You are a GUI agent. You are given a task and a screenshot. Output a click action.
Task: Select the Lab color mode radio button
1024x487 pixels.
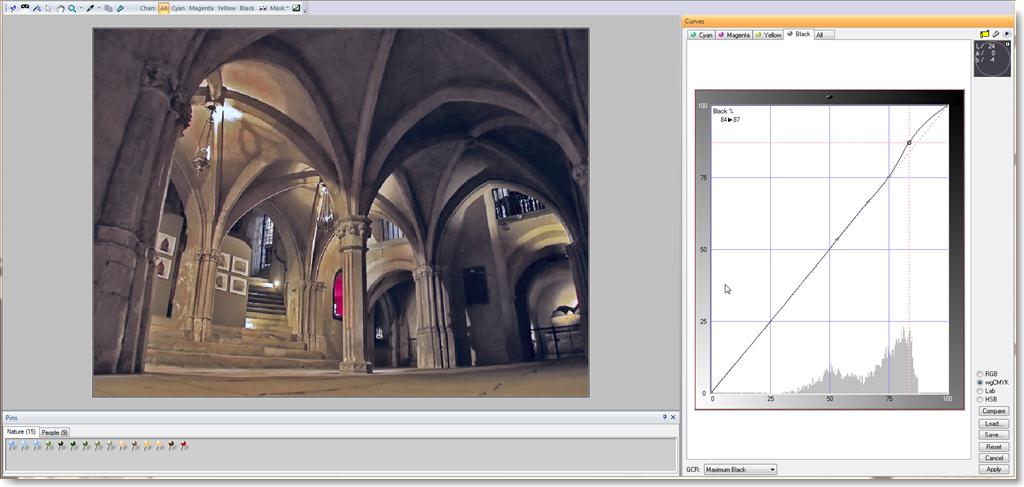[980, 391]
